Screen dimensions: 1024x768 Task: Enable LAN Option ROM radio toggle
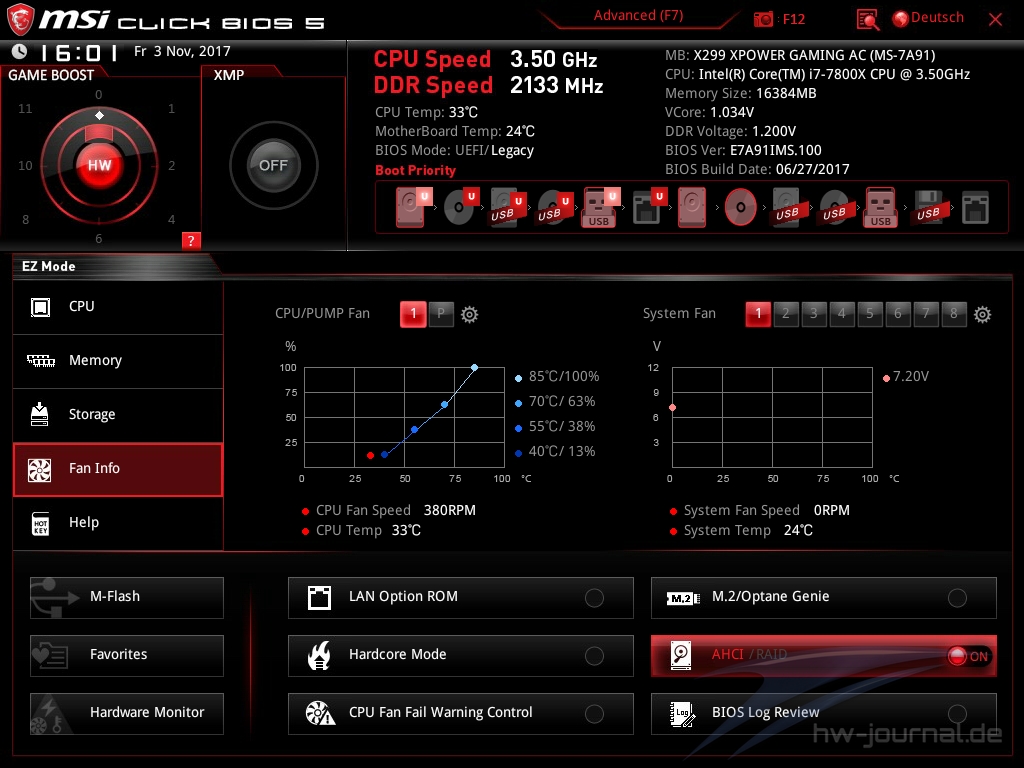tap(594, 598)
